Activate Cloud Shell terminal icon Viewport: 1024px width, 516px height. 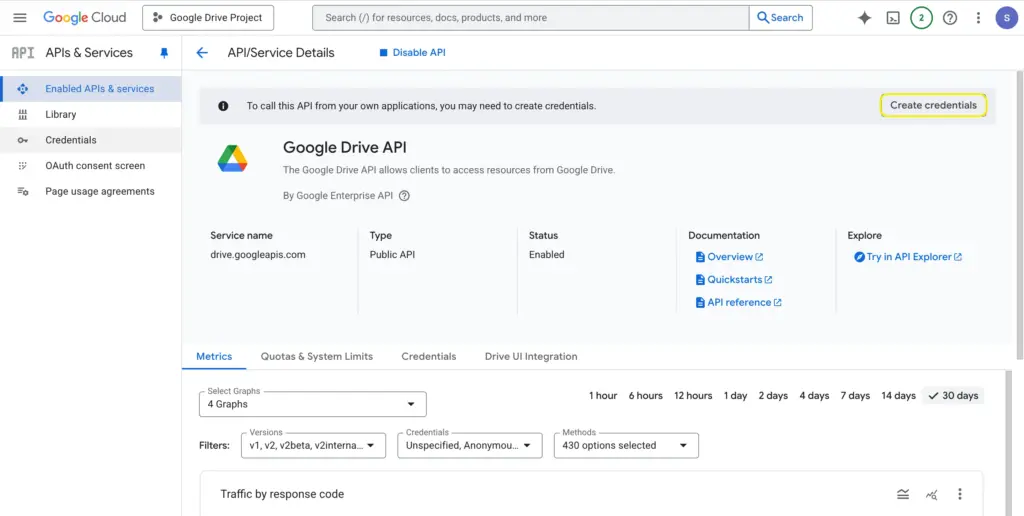tap(893, 18)
